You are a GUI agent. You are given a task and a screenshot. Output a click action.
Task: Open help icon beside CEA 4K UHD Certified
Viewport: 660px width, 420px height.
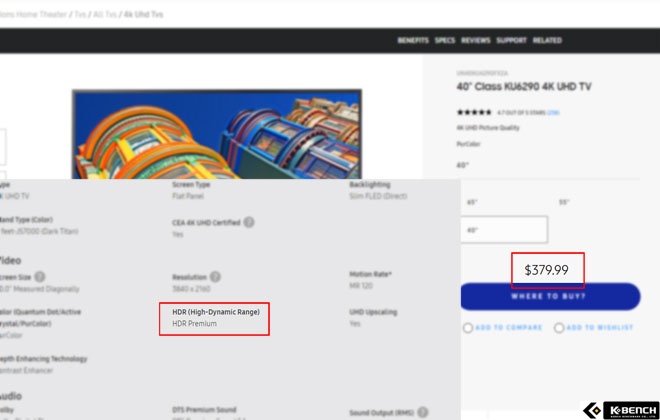[249, 222]
